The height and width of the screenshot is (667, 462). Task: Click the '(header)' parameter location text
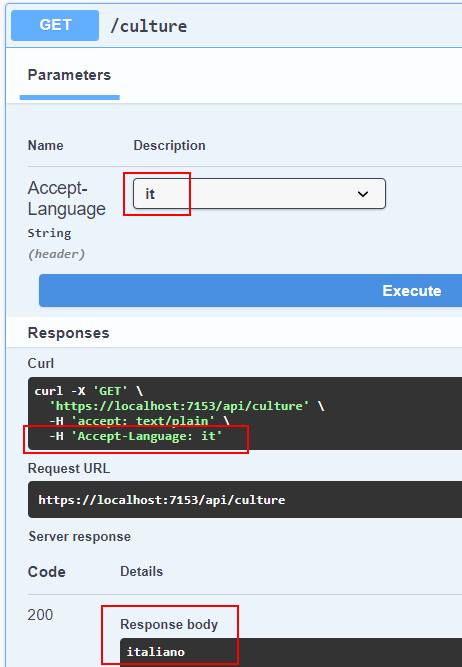57,254
